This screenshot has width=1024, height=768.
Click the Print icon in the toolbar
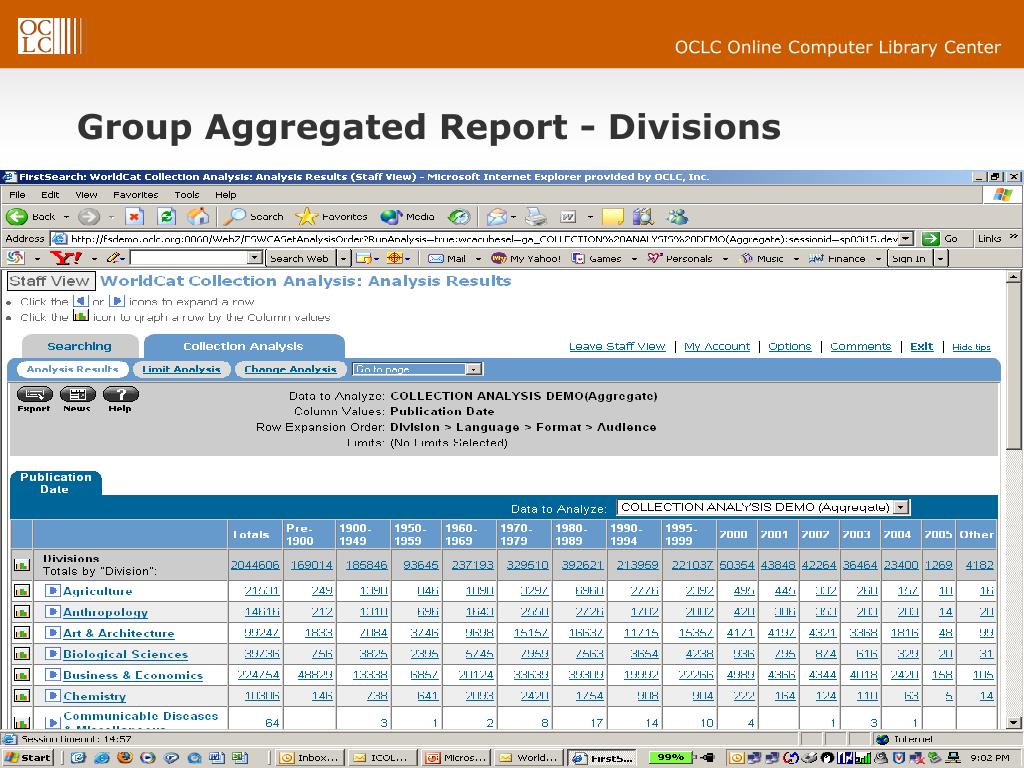pos(536,217)
